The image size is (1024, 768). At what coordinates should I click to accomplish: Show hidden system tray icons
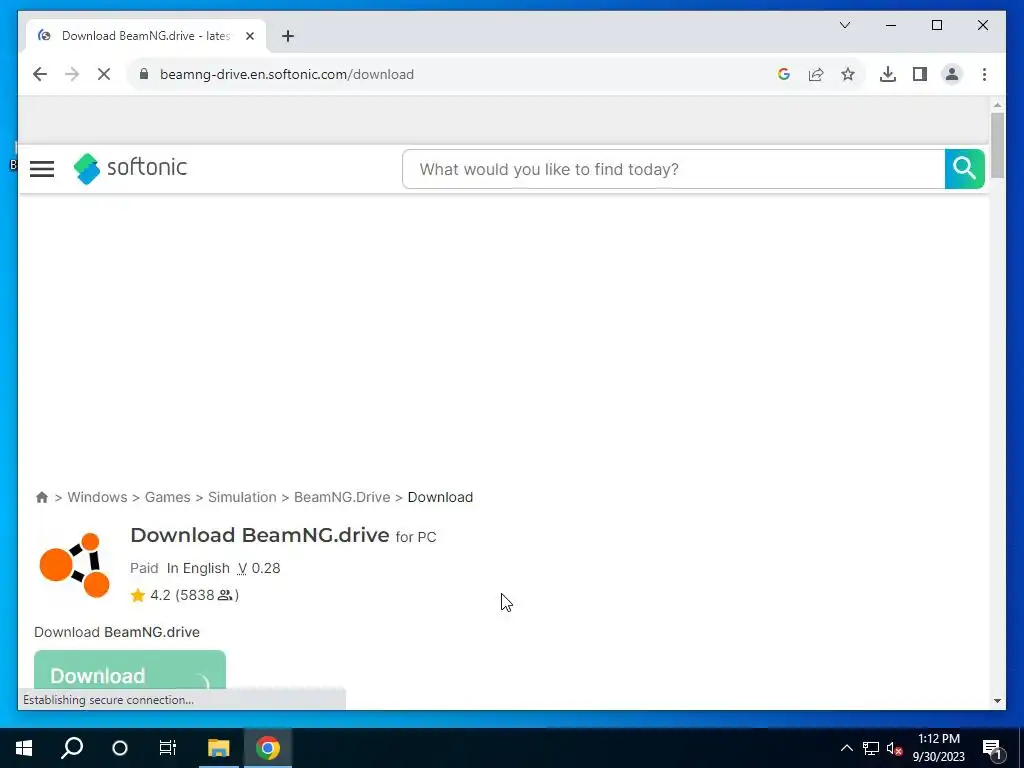point(846,748)
